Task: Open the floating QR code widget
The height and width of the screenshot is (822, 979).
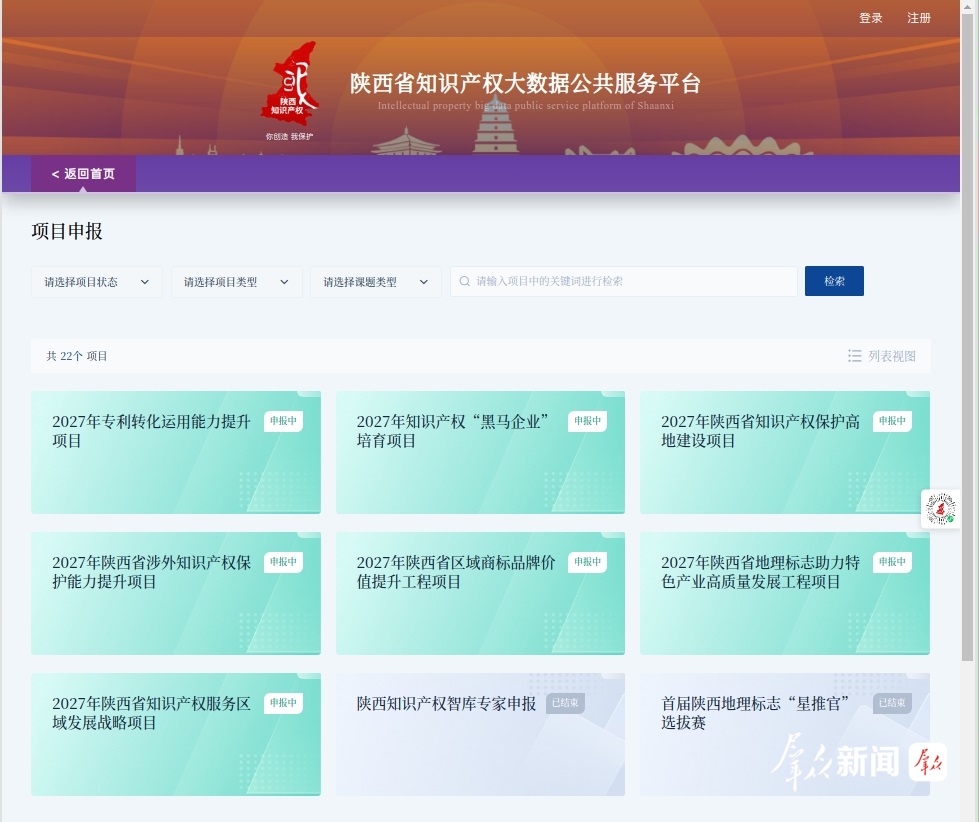Action: [940, 509]
